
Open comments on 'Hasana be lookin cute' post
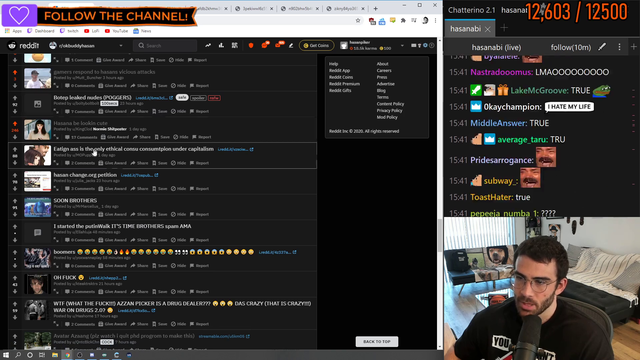[x=81, y=137]
